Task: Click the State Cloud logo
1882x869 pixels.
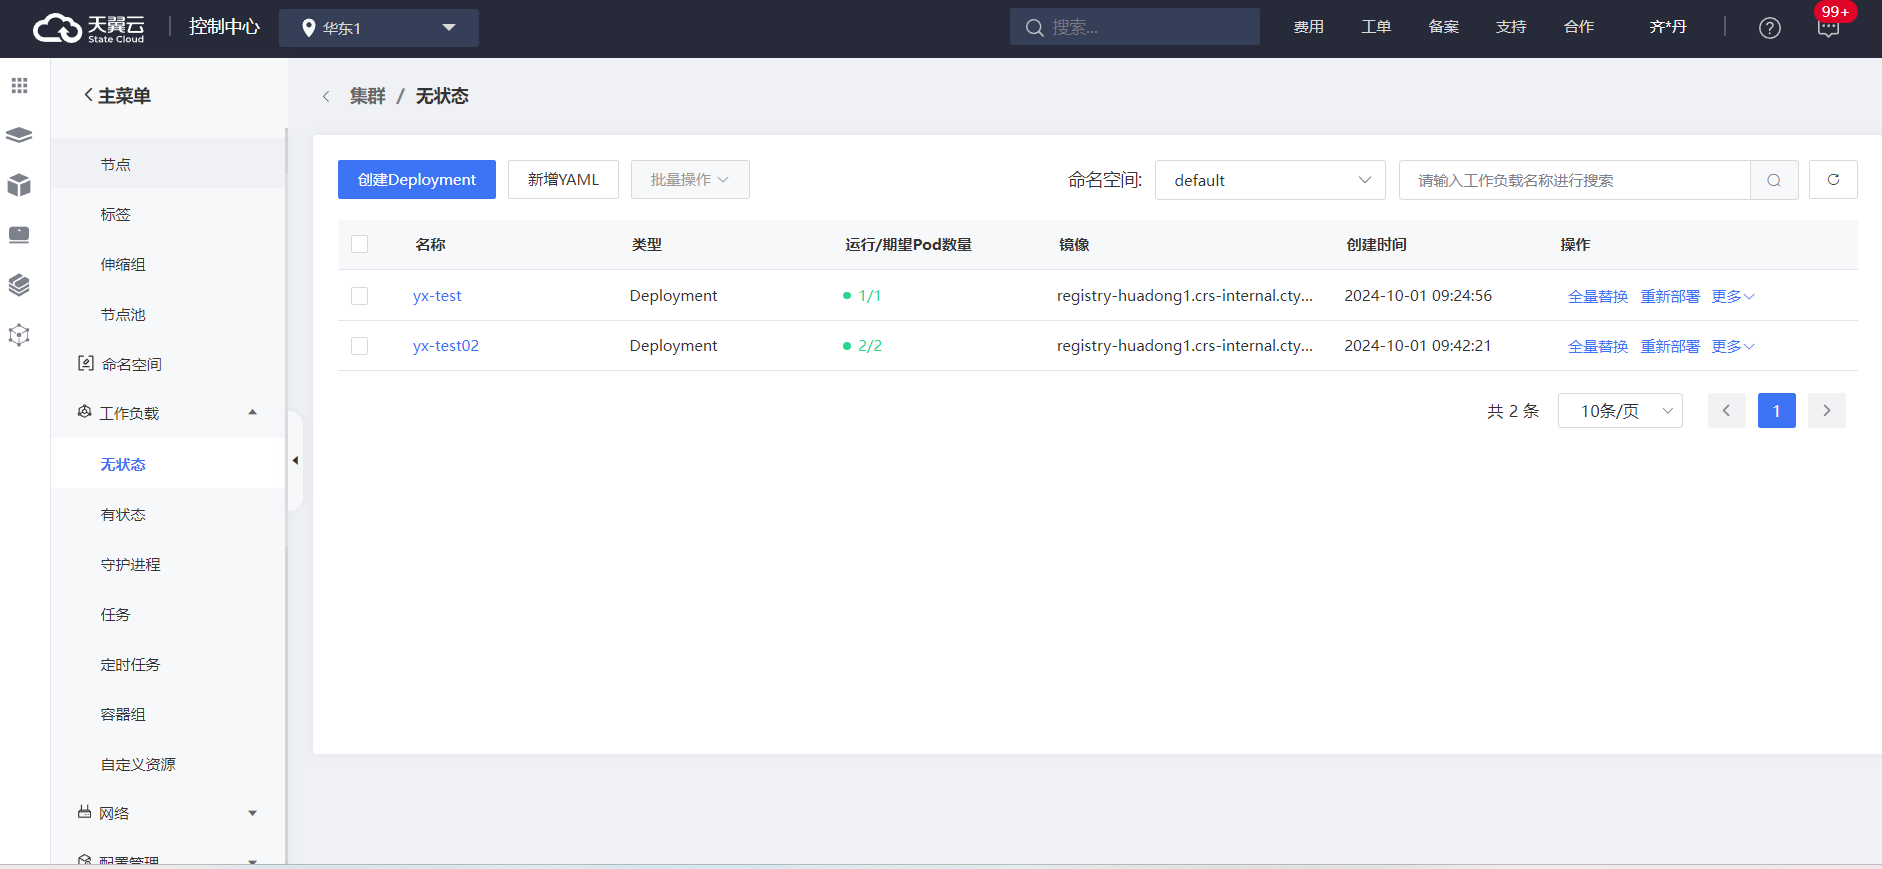Action: coord(88,28)
